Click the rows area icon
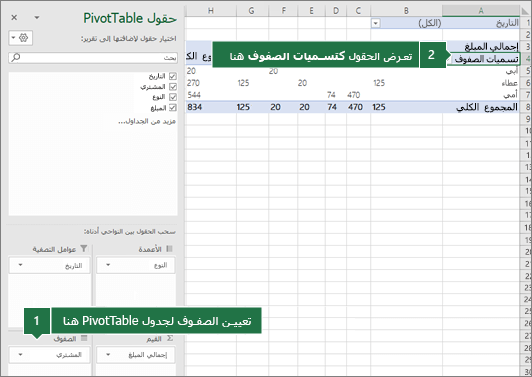Screen dimensions: 532x377 [84, 338]
